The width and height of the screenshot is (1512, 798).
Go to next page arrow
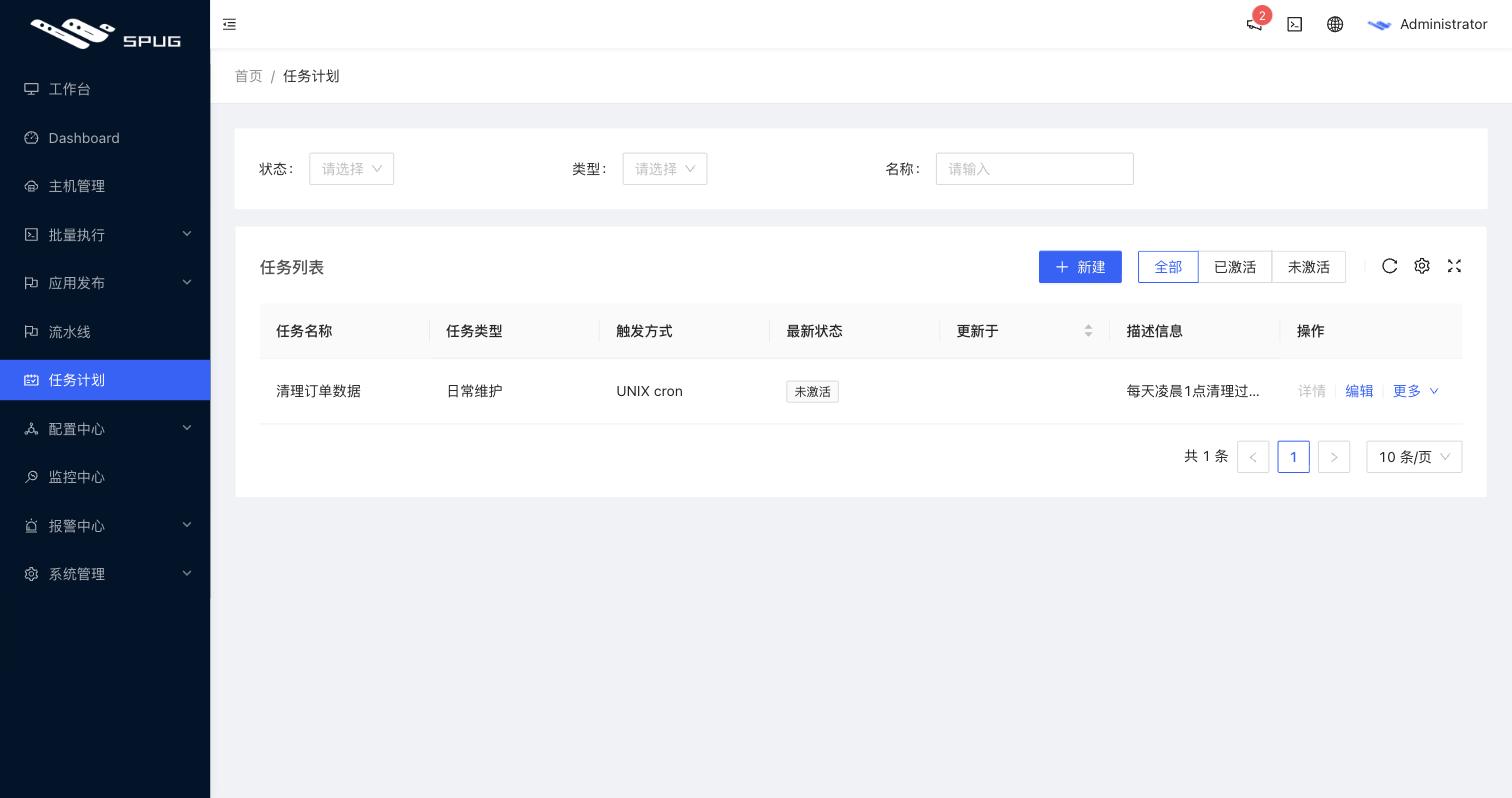[x=1334, y=457]
